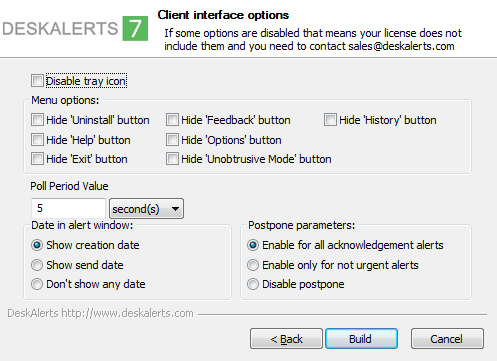Check Hide 'Uninstall' button option

click(x=37, y=120)
